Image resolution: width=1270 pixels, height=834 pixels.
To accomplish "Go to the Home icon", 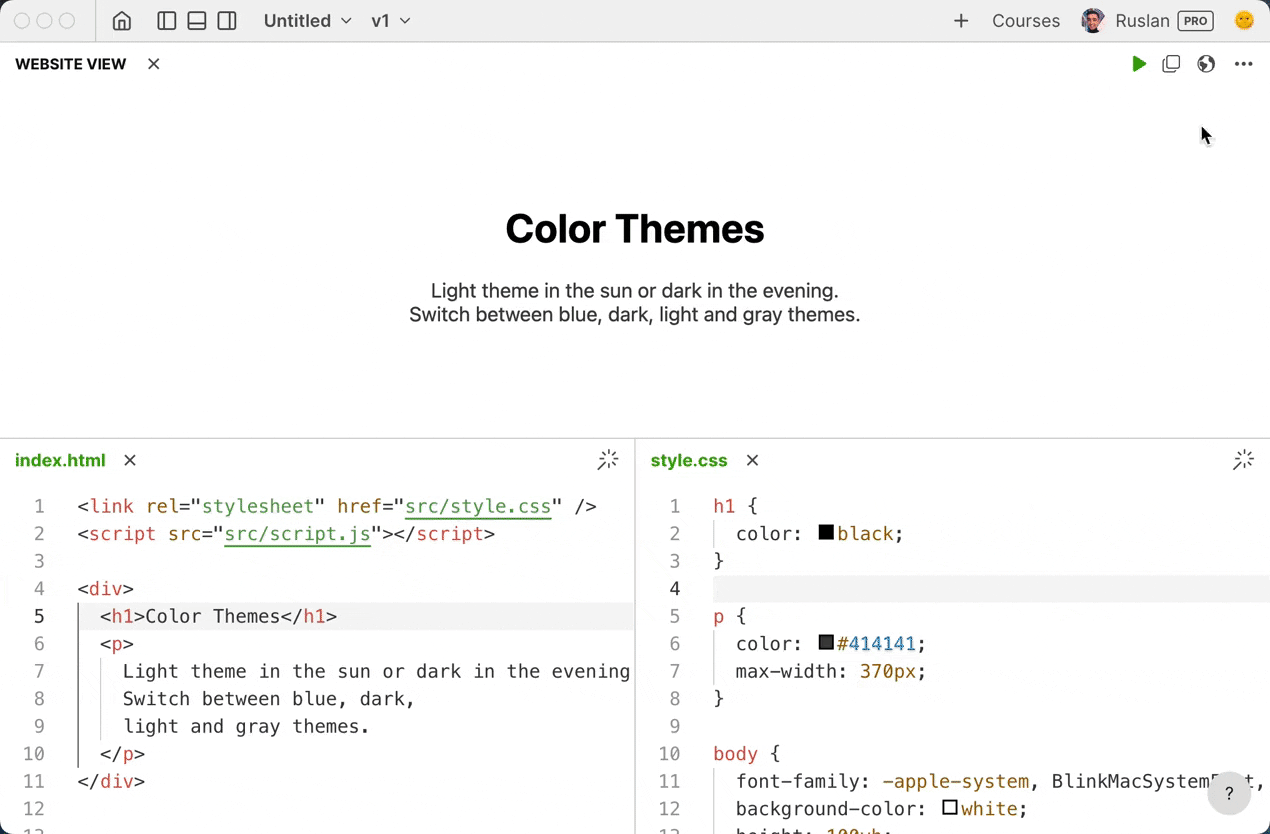I will pos(122,21).
